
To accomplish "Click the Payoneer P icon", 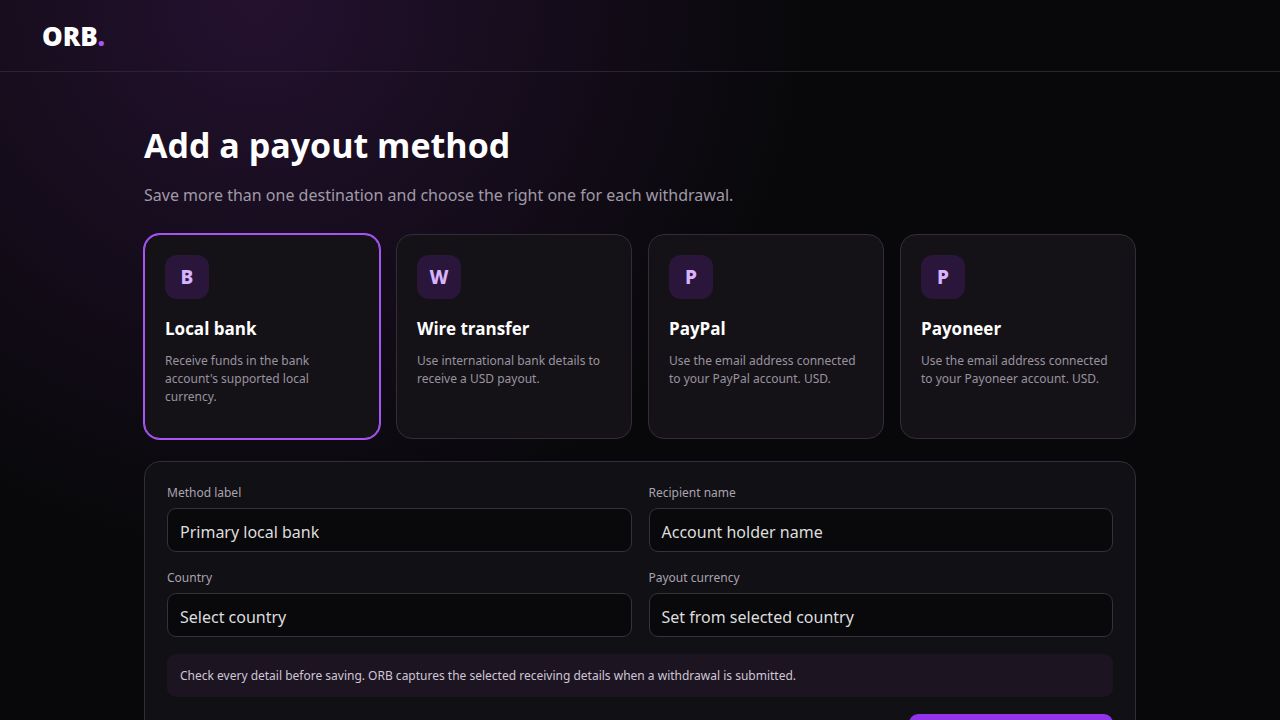I will (943, 277).
